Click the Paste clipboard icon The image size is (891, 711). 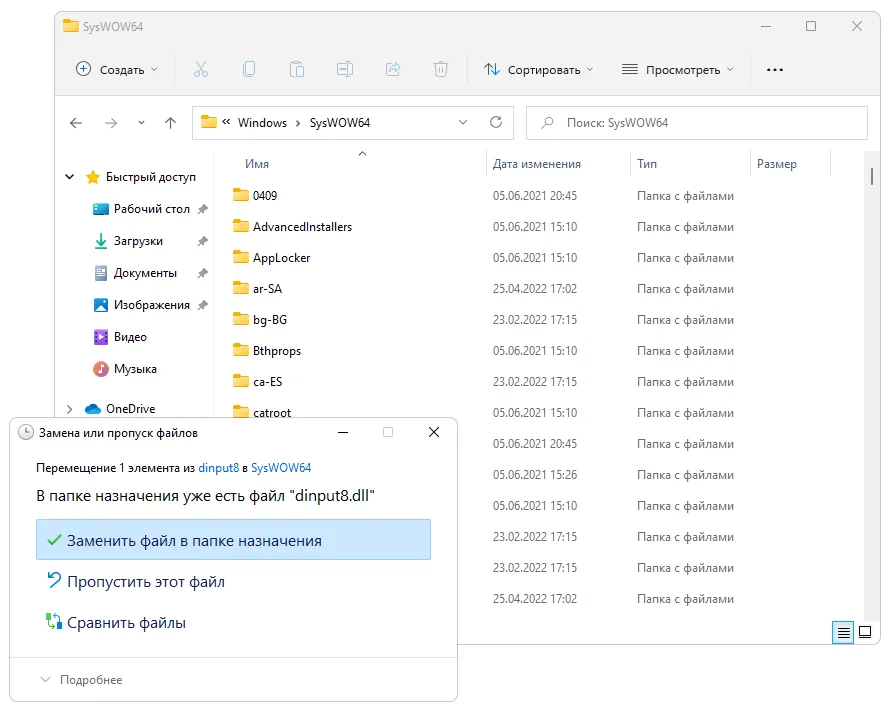click(x=297, y=70)
